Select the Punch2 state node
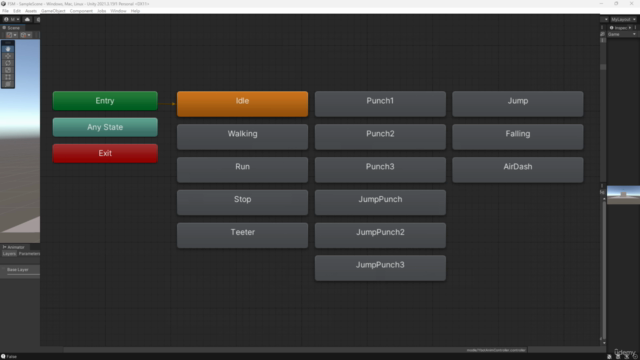The width and height of the screenshot is (640, 360). 380,137
